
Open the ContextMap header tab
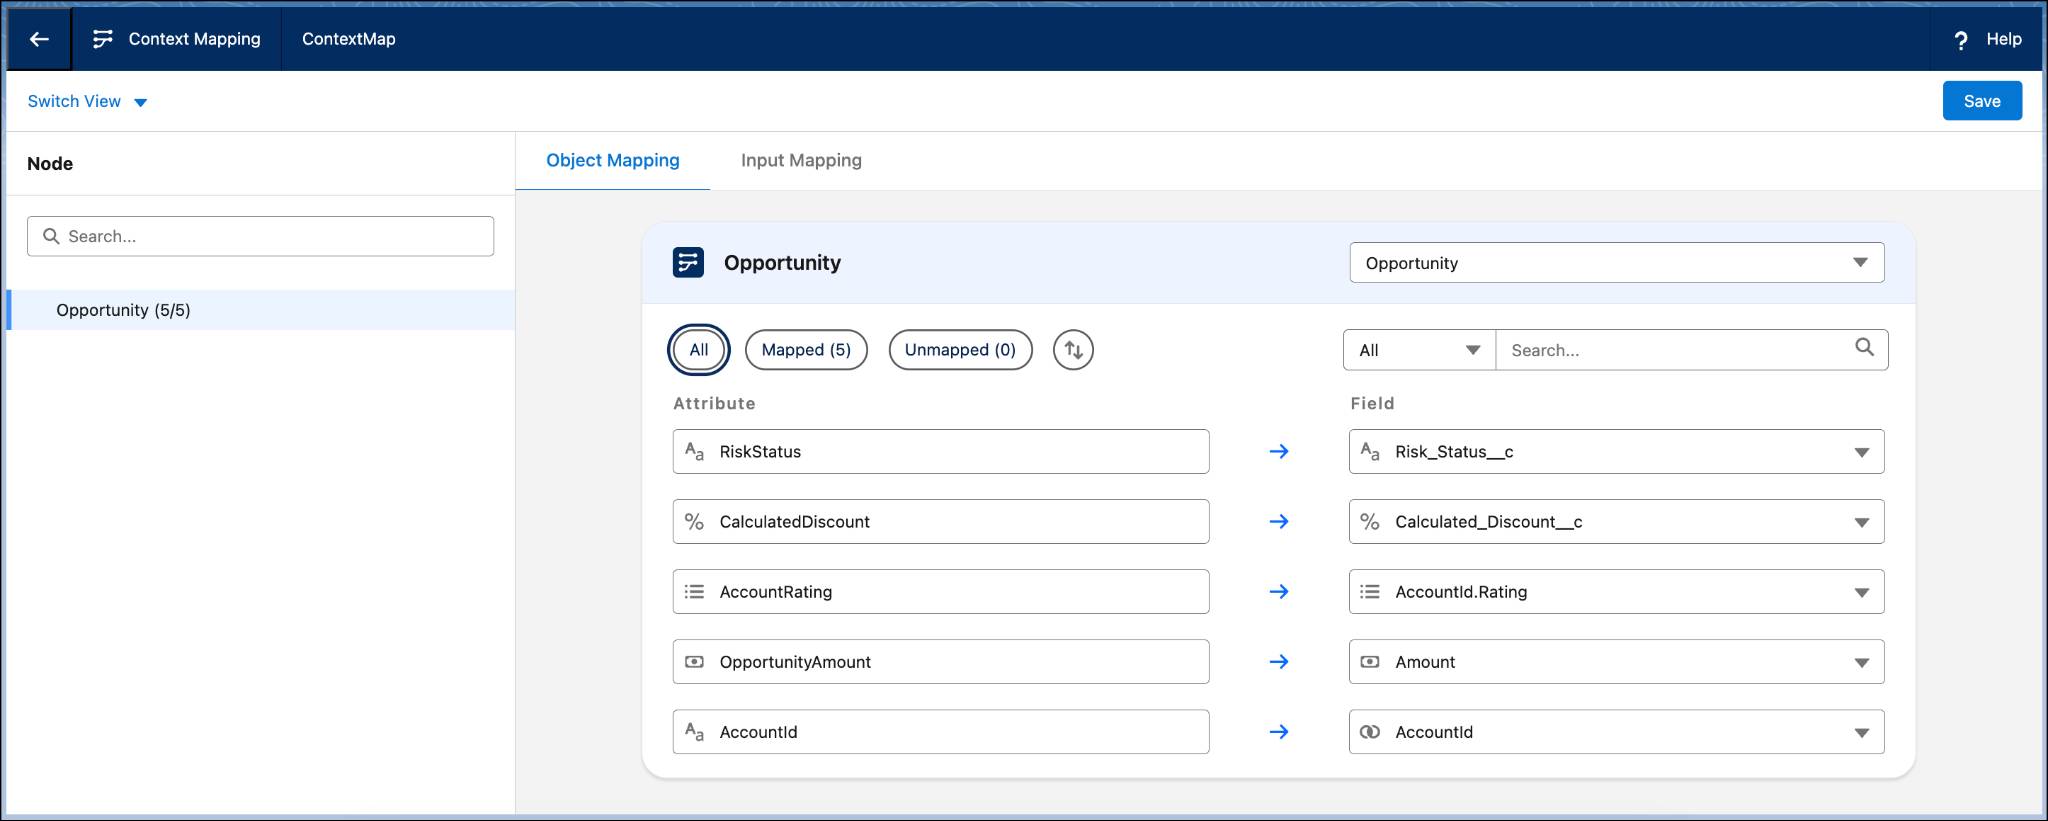coord(349,39)
